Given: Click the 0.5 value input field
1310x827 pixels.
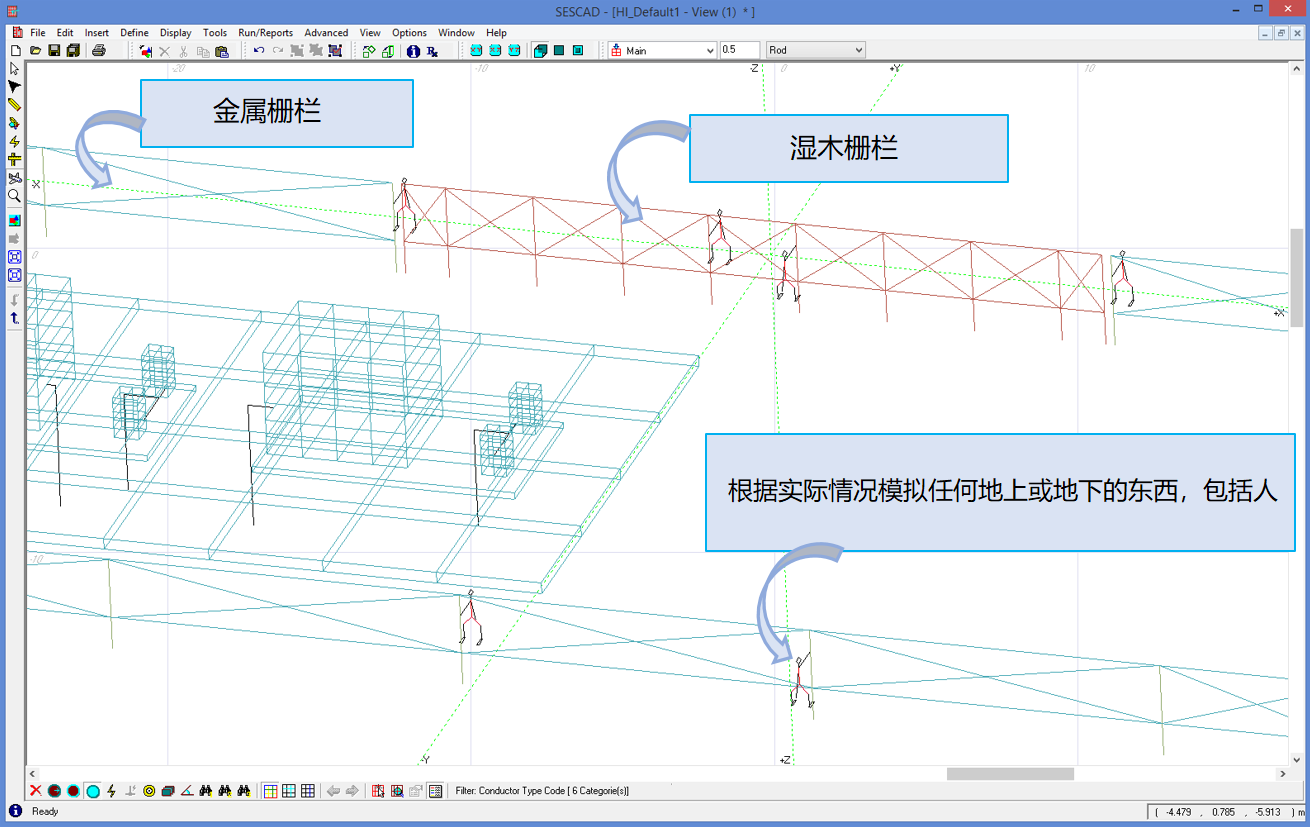Looking at the screenshot, I should pos(739,51).
